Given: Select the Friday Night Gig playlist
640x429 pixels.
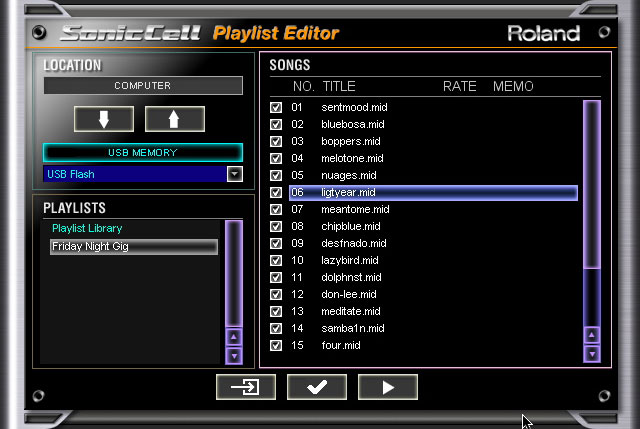Looking at the screenshot, I should [134, 247].
